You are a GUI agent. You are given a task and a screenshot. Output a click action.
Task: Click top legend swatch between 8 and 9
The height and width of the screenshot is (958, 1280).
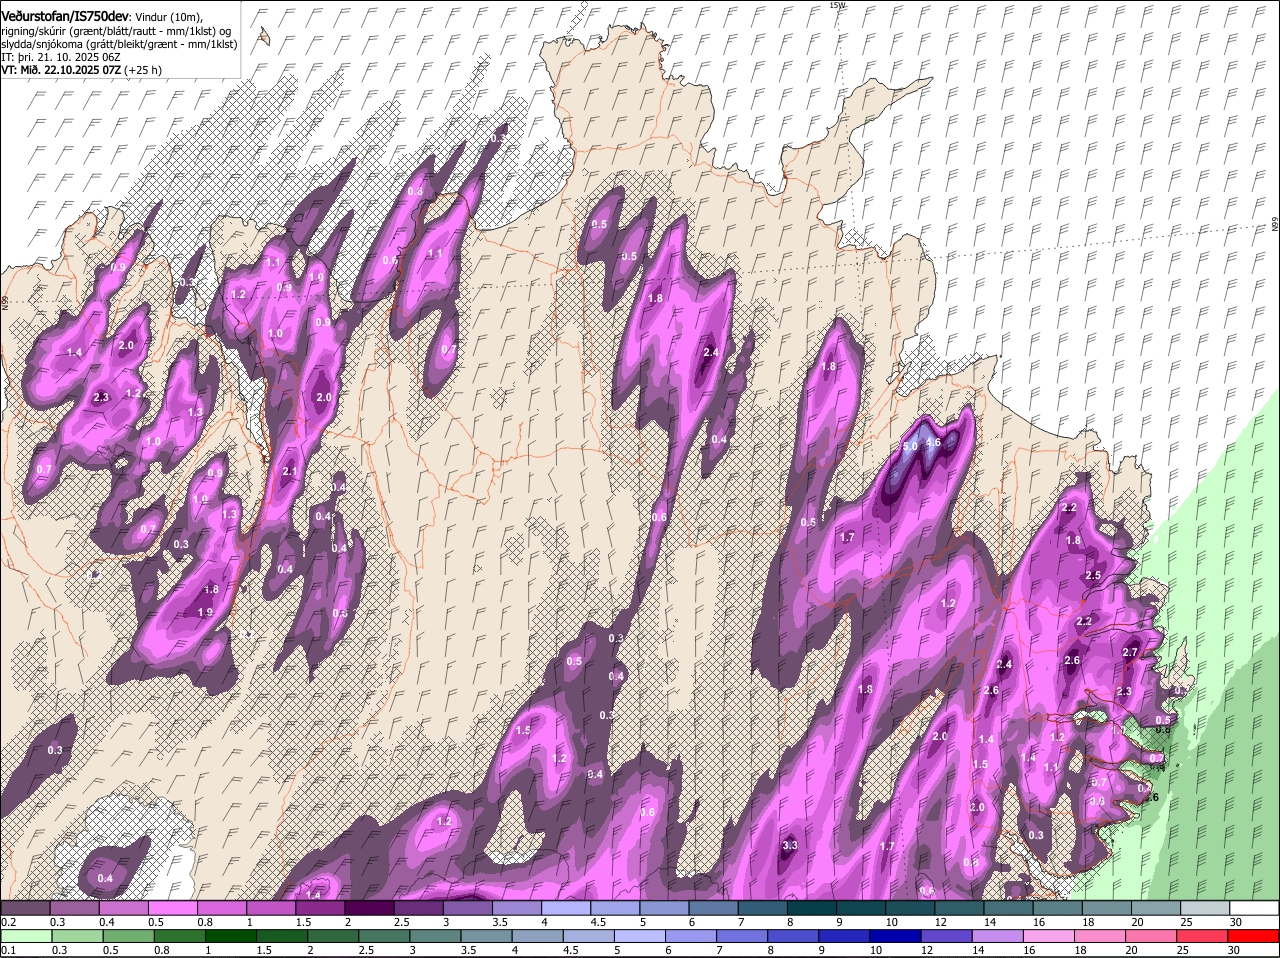coord(812,908)
